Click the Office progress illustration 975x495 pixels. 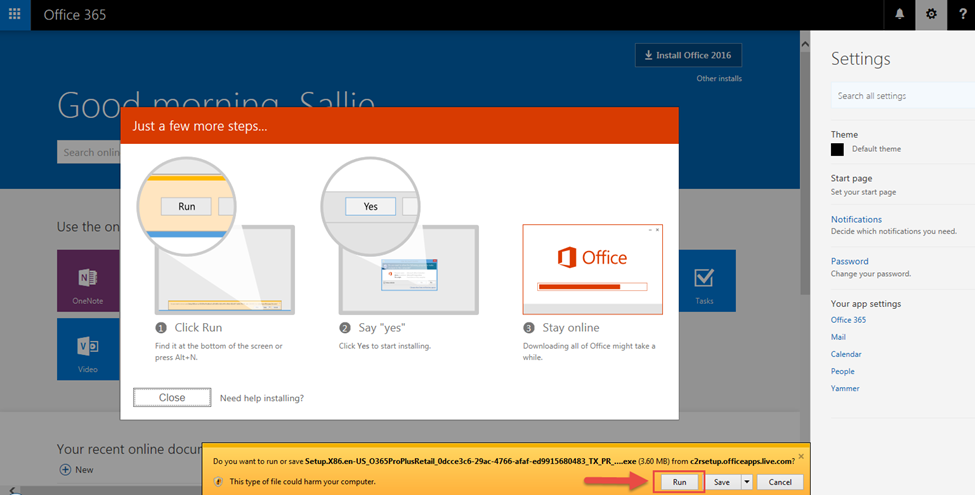[x=593, y=269]
